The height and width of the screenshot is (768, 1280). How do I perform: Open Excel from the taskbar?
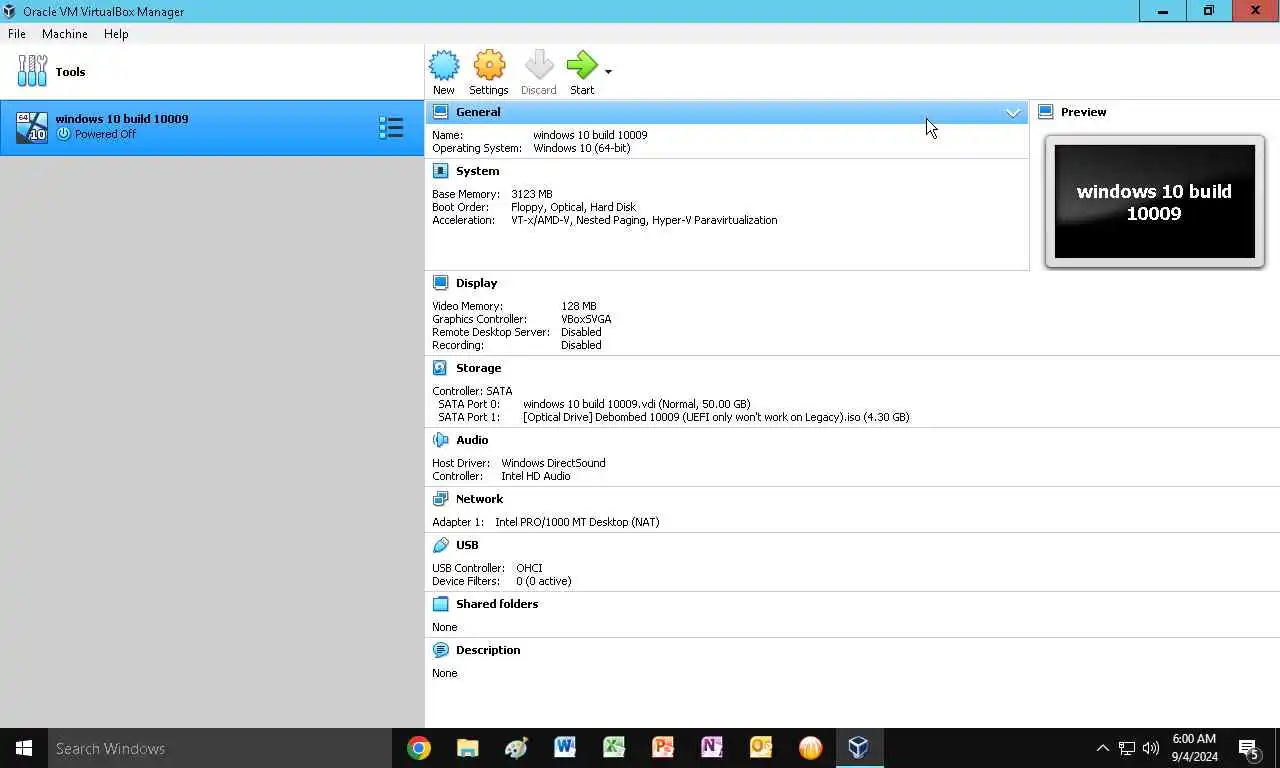(614, 748)
